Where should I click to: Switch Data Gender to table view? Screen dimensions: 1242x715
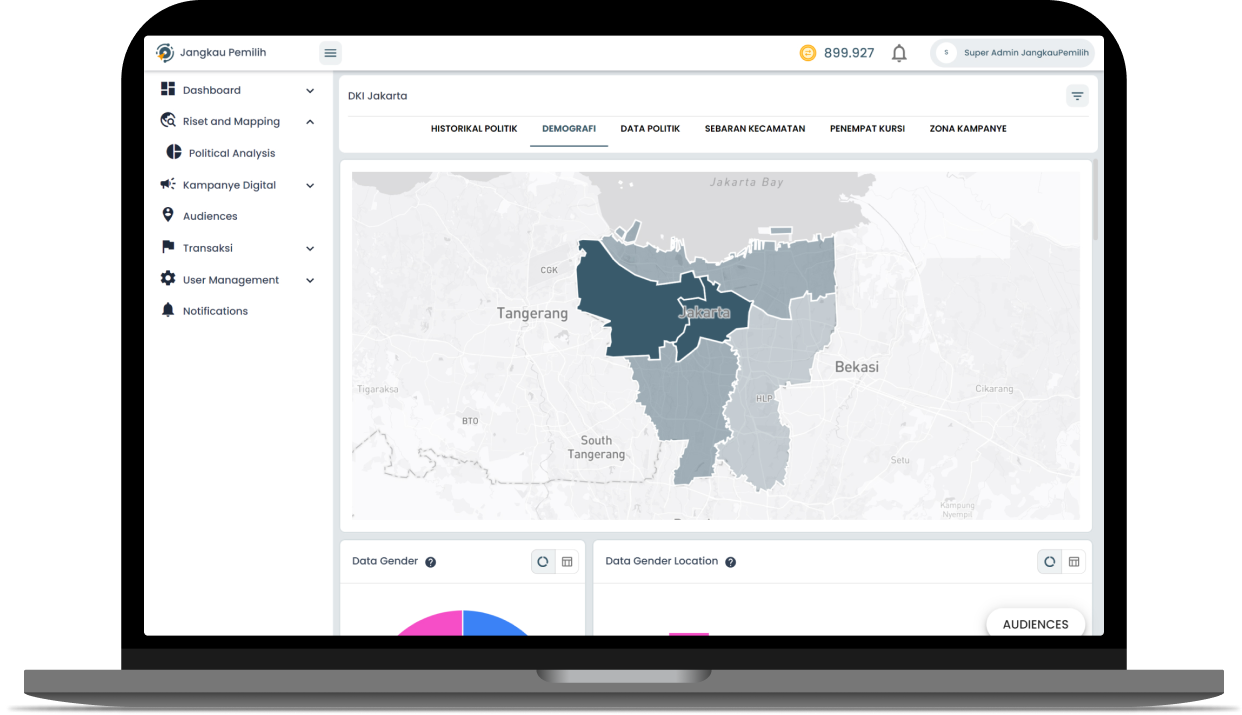coord(567,562)
